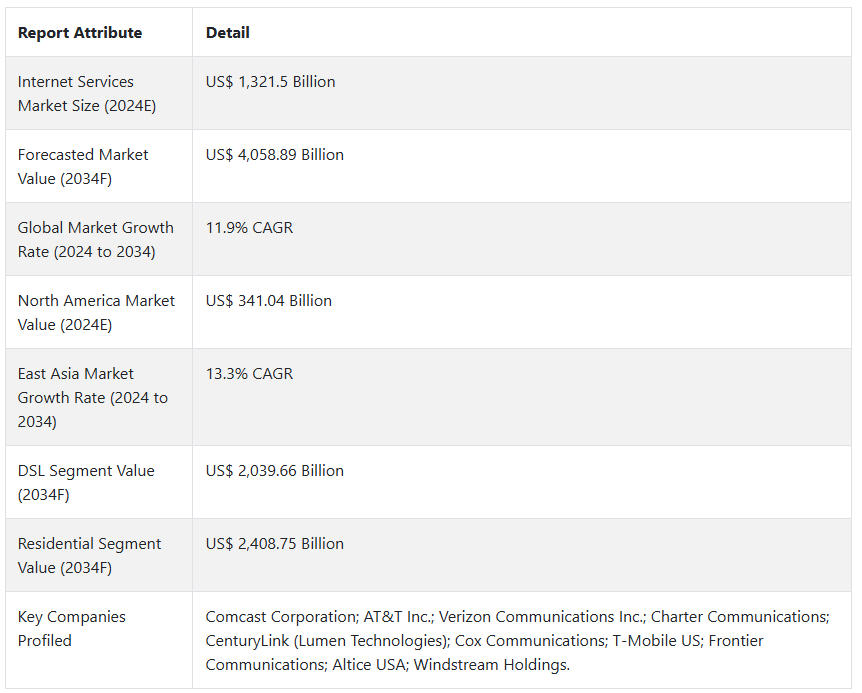Select the Key Companies Profiled cell

(72, 628)
